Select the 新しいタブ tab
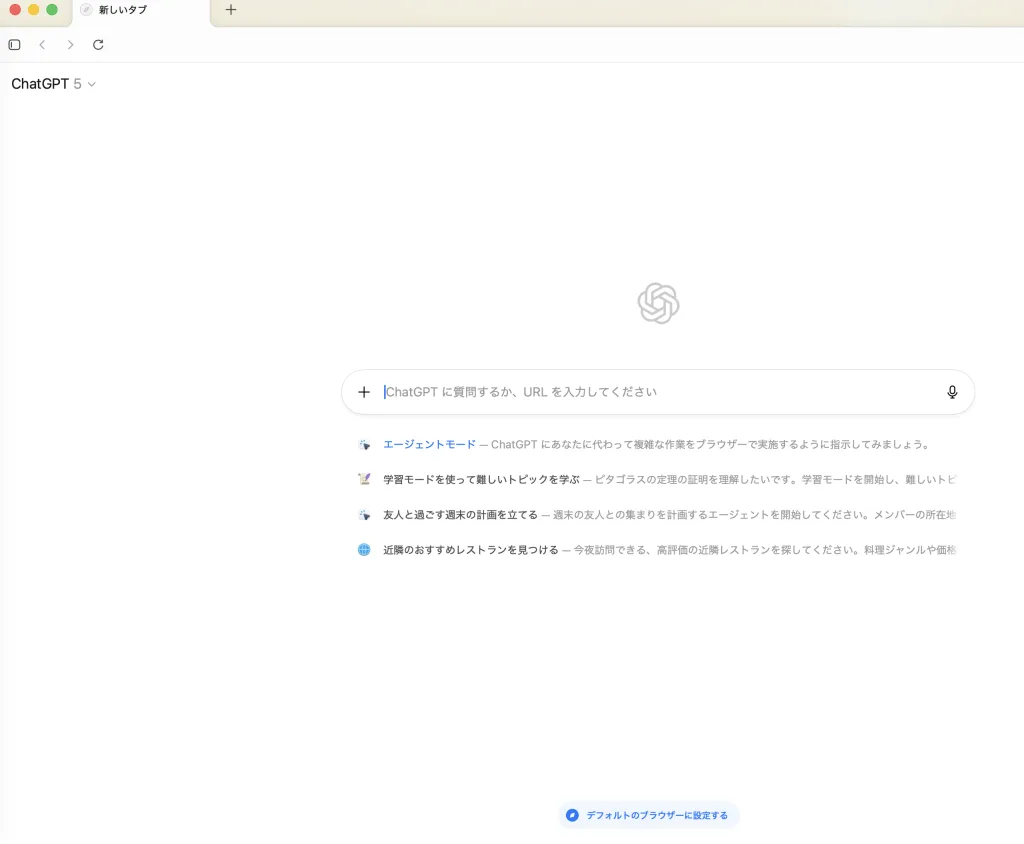This screenshot has height=844, width=1024. (140, 10)
